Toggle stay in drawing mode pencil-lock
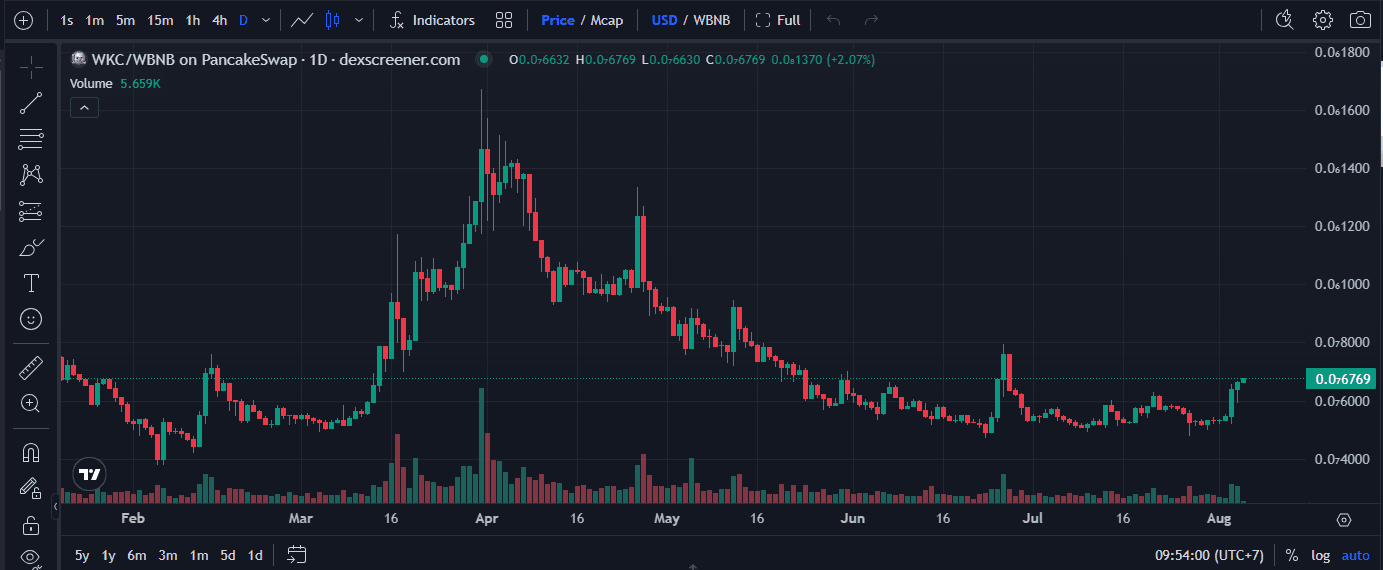The image size is (1383, 570). [x=31, y=488]
